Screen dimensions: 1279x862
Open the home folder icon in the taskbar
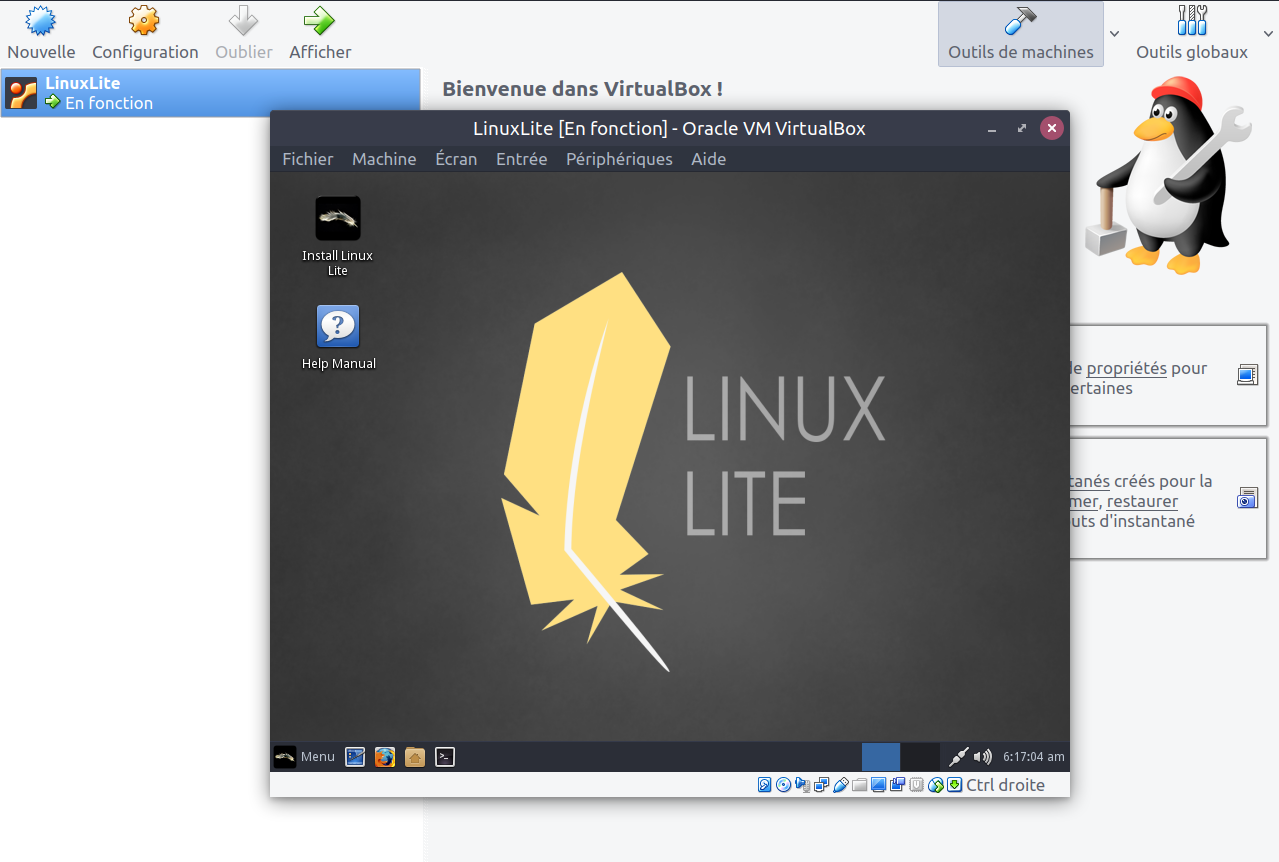[415, 757]
